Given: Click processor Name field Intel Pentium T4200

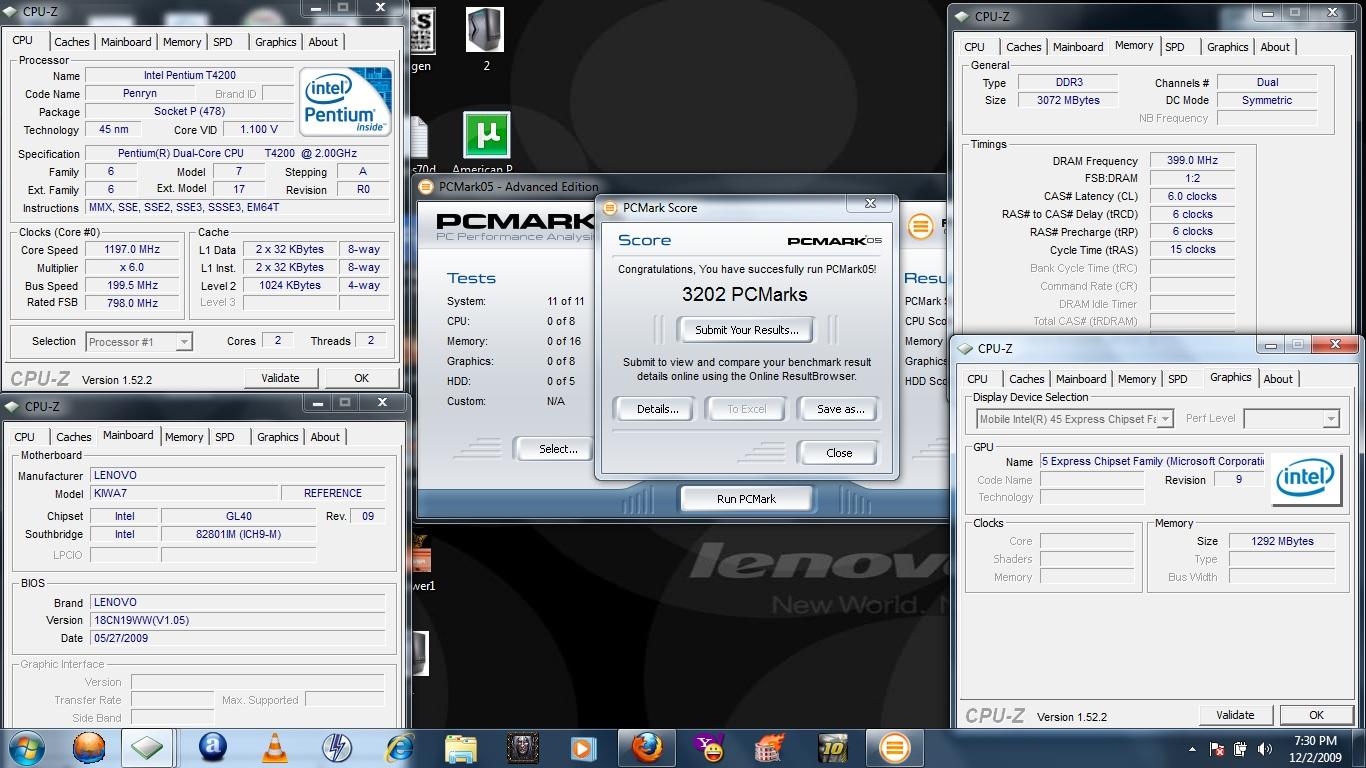Looking at the screenshot, I should [190, 76].
